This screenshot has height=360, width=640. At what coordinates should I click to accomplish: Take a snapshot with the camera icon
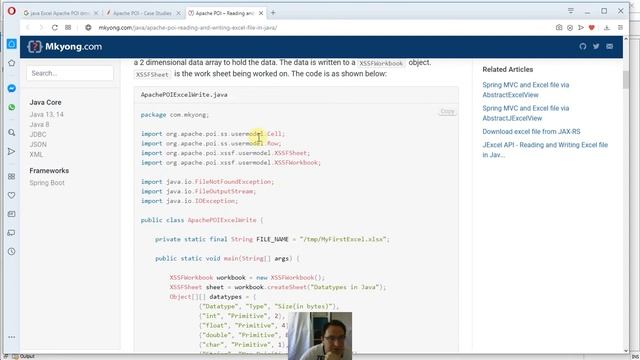559,27
